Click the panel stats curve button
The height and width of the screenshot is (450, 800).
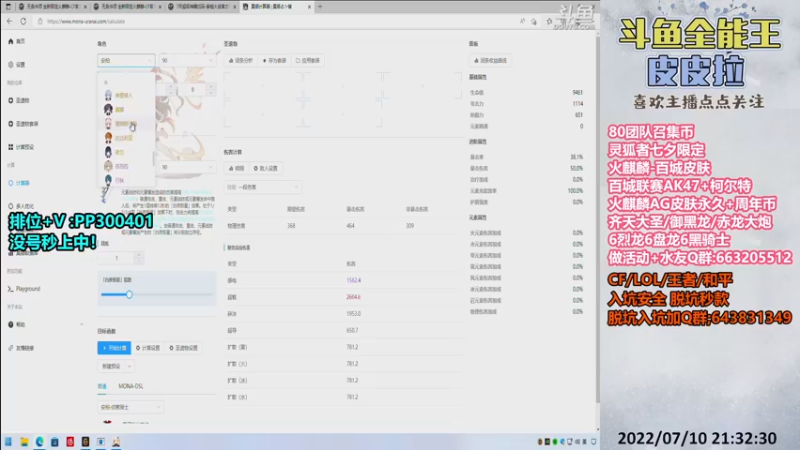490,60
